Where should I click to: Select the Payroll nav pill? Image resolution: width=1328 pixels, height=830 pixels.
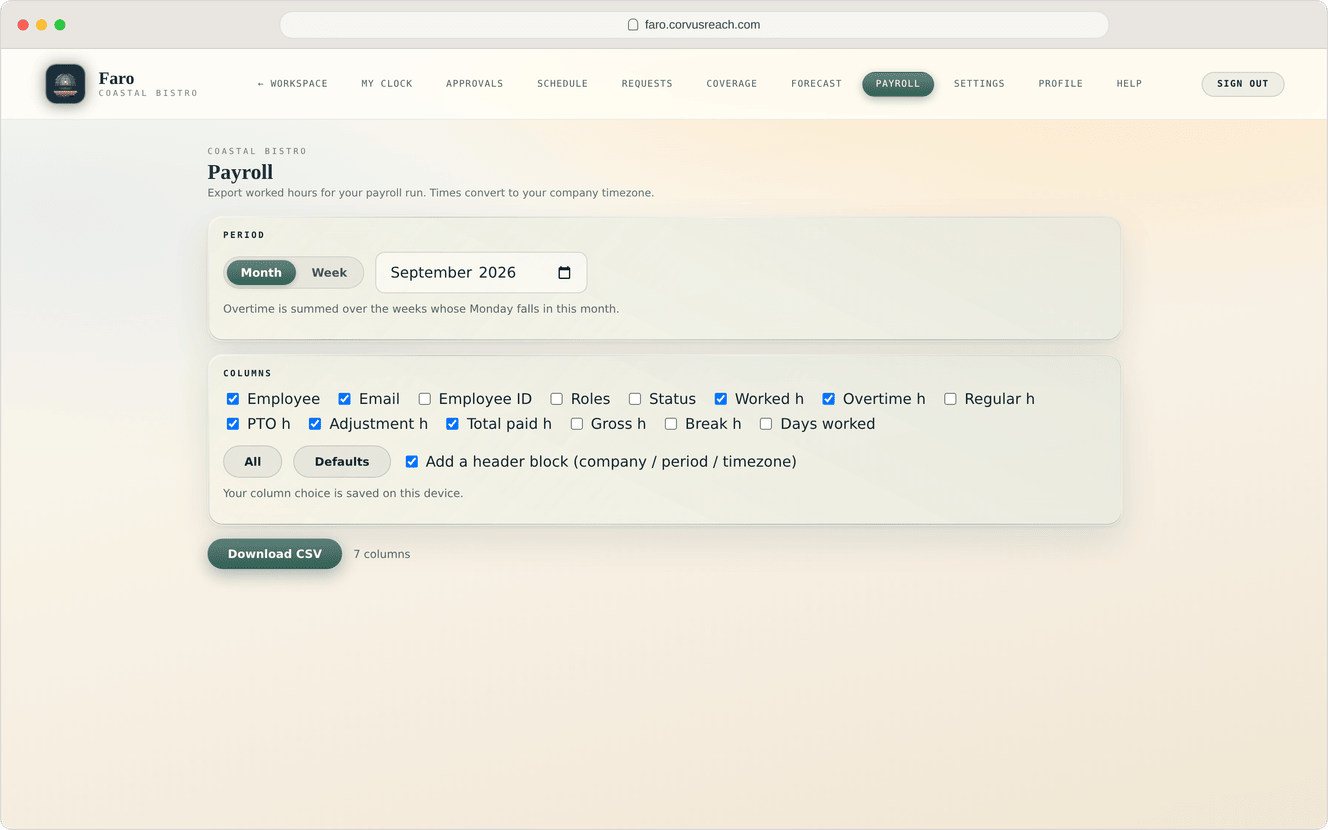pyautogui.click(x=898, y=84)
